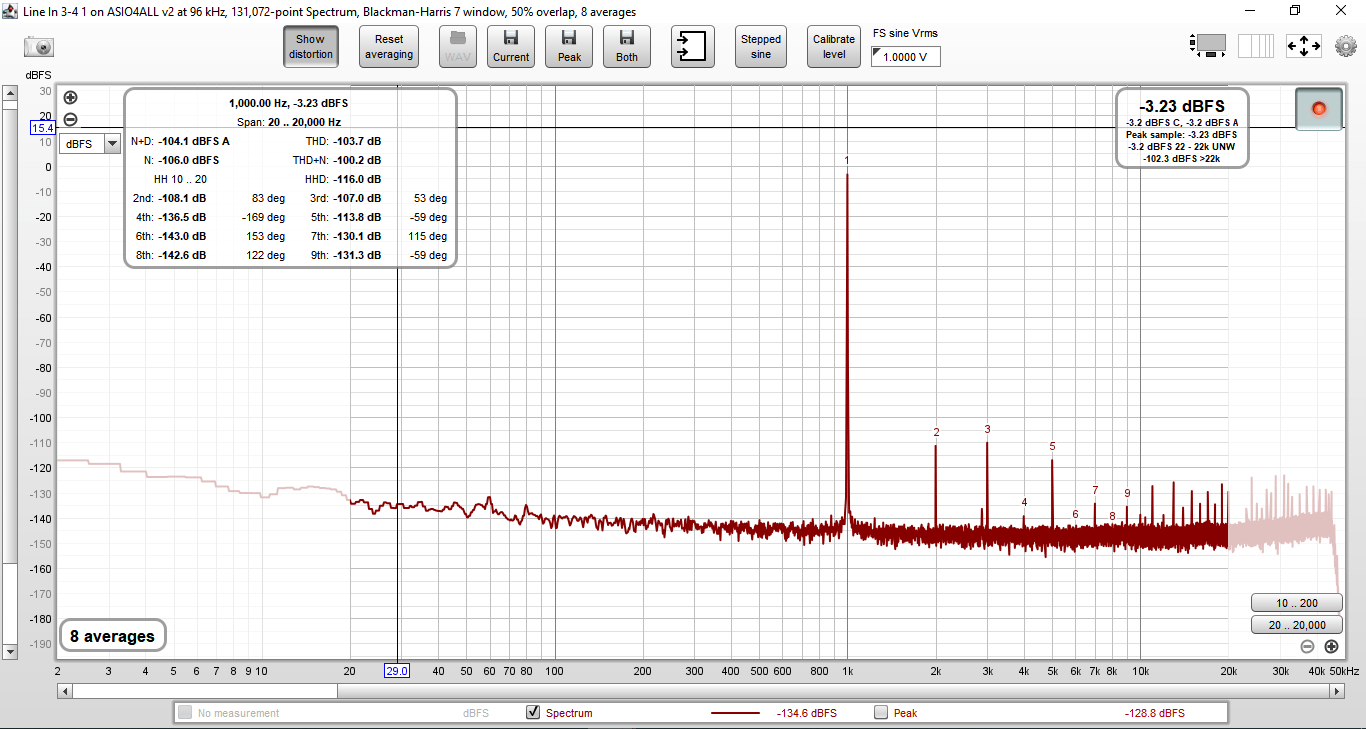Toggle the Show distortion button
This screenshot has width=1366, height=729.
tap(311, 46)
